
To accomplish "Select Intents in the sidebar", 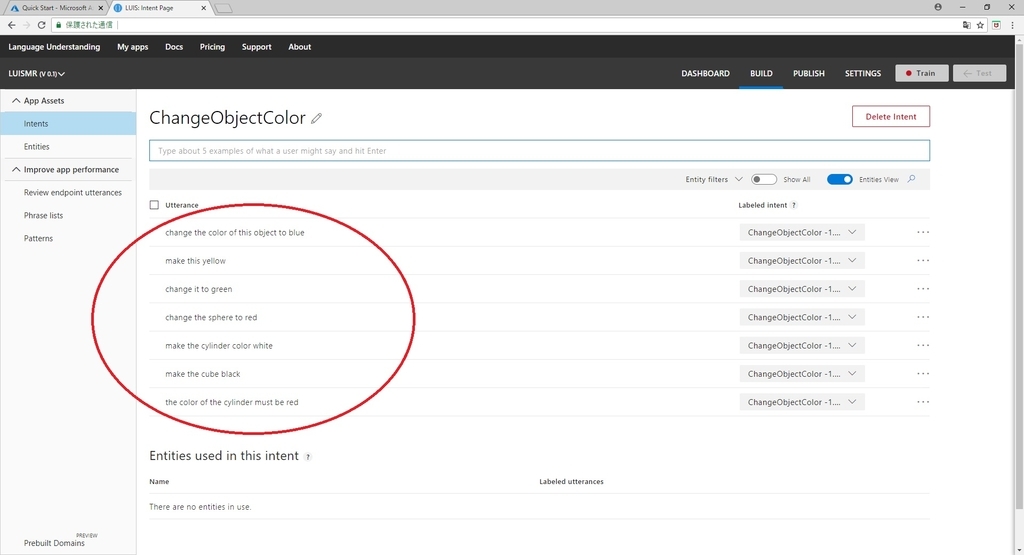I will [x=68, y=123].
